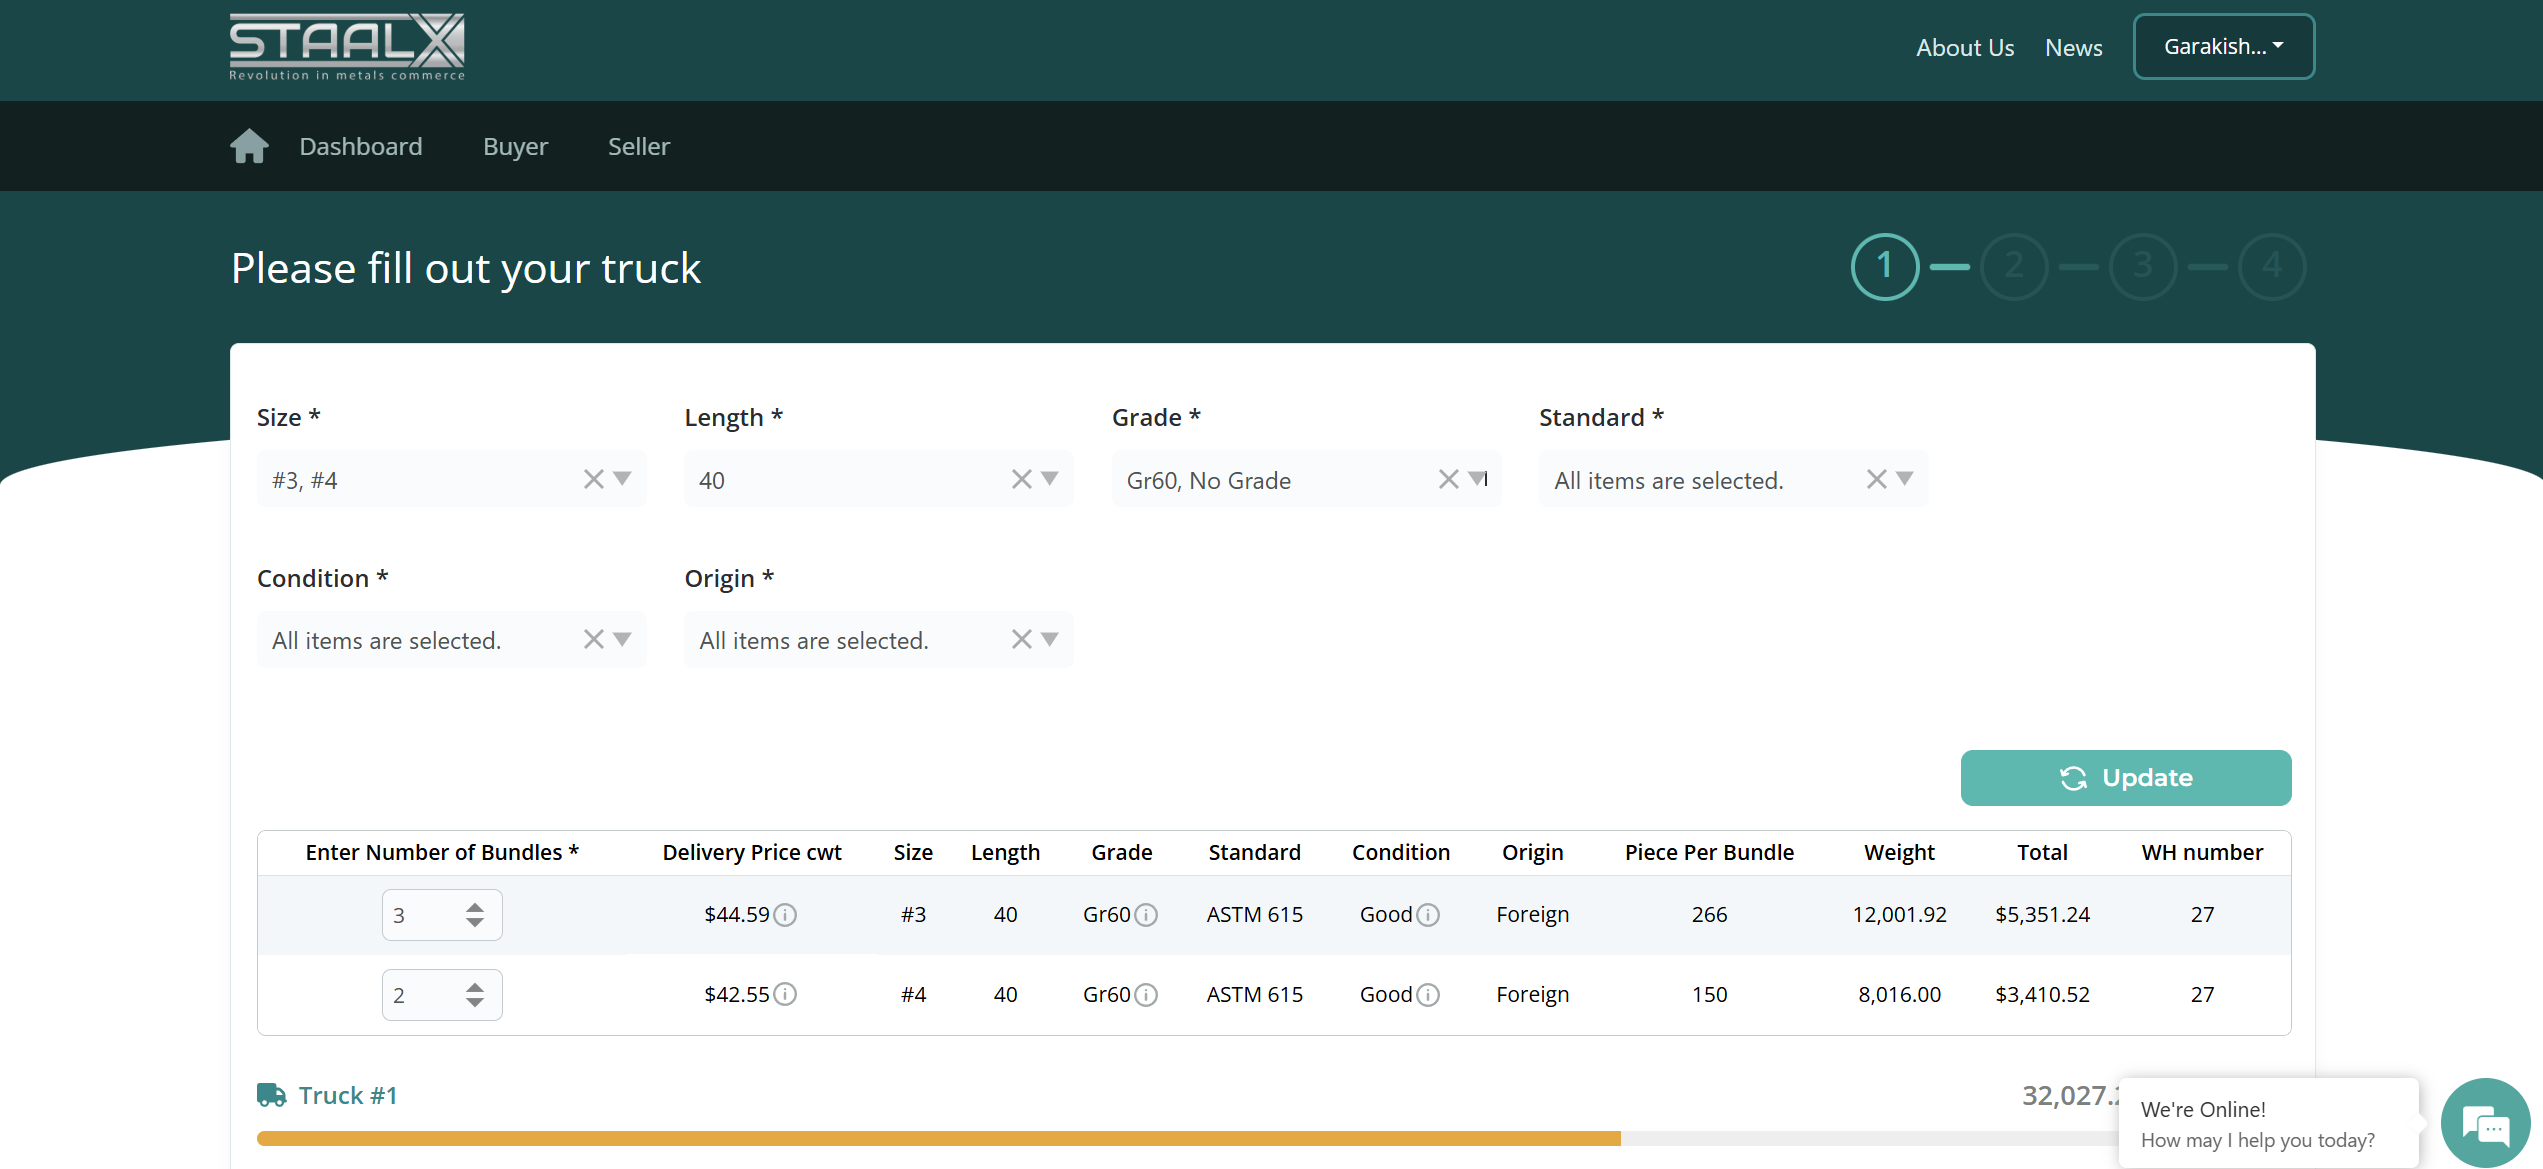Screen dimensions: 2543x1169
Task: Decrease bundle count in second row
Action: coord(475,1002)
